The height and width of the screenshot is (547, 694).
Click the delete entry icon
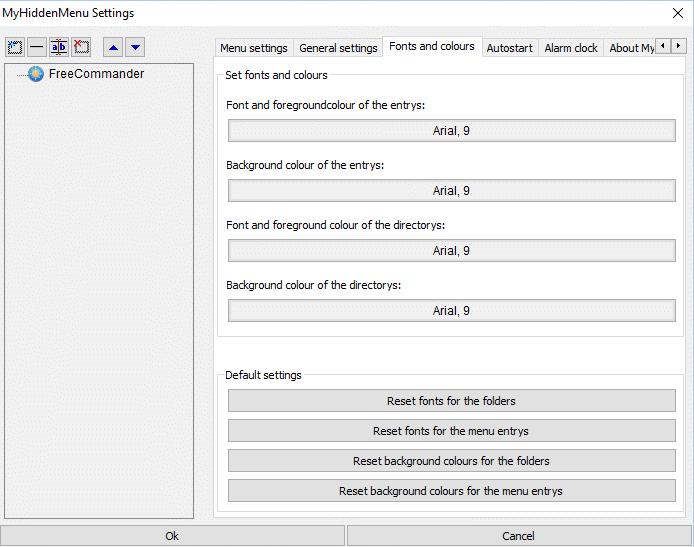point(81,48)
